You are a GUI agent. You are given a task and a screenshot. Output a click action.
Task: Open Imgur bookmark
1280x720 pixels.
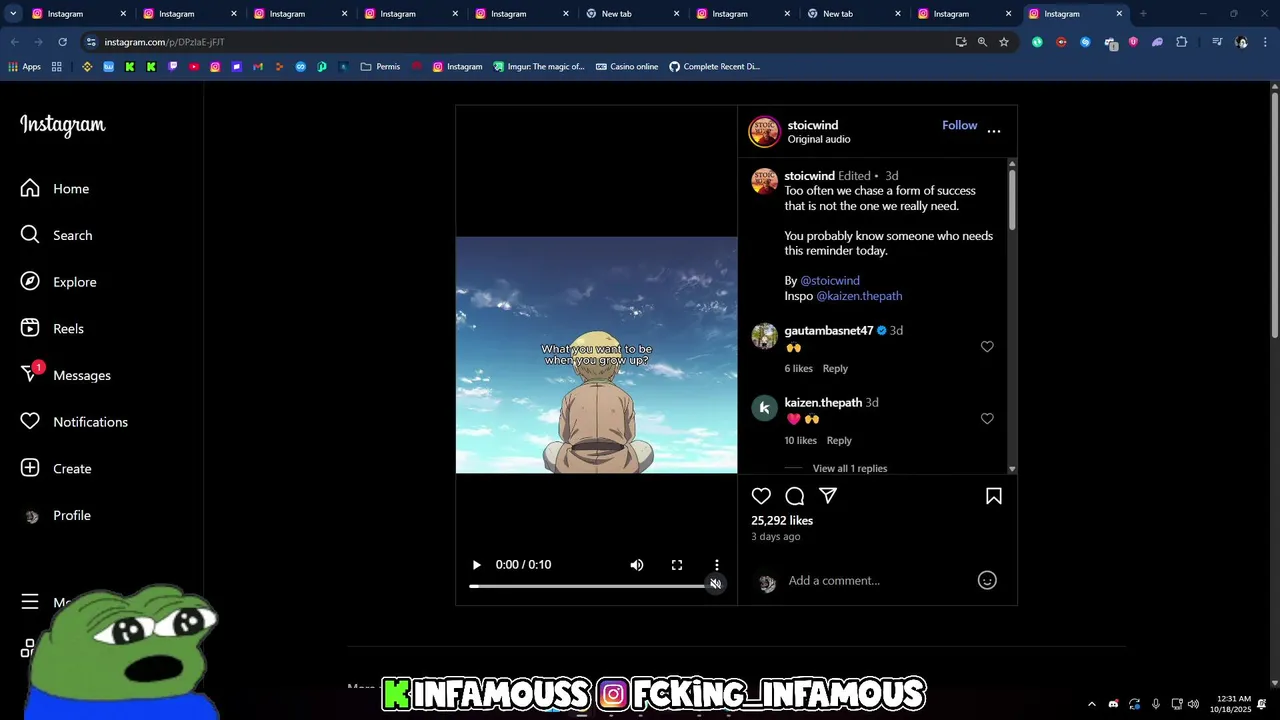tap(538, 67)
